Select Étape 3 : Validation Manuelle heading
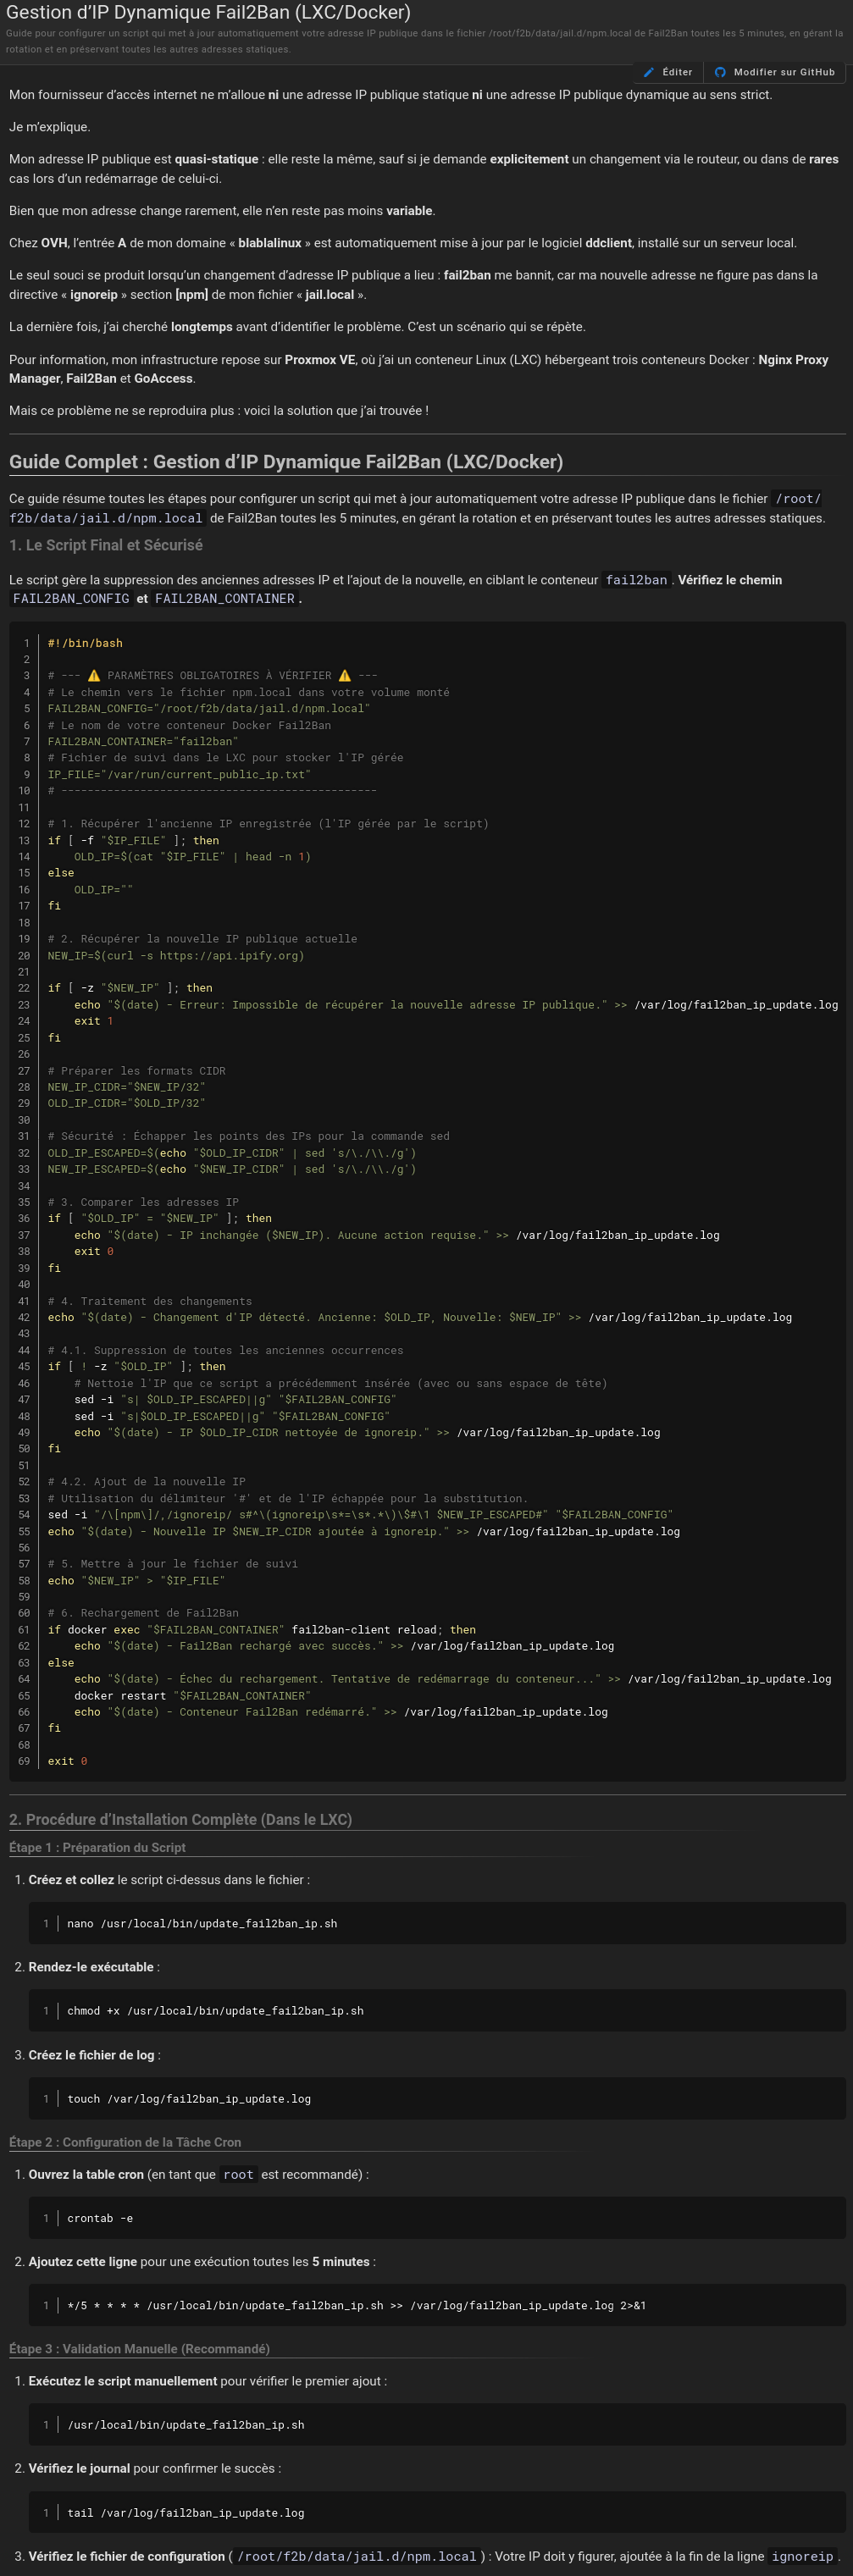The width and height of the screenshot is (853, 2576). (x=139, y=2348)
